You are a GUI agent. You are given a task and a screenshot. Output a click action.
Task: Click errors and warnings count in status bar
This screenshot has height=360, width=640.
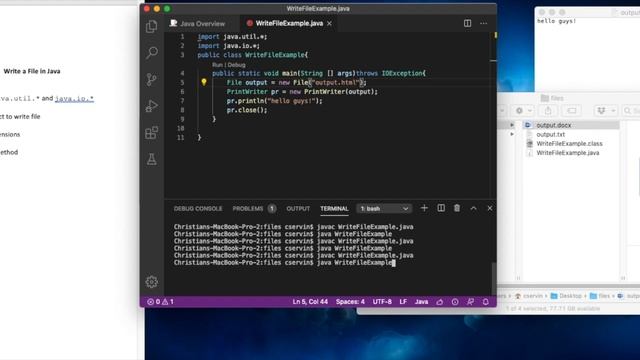click(160, 302)
